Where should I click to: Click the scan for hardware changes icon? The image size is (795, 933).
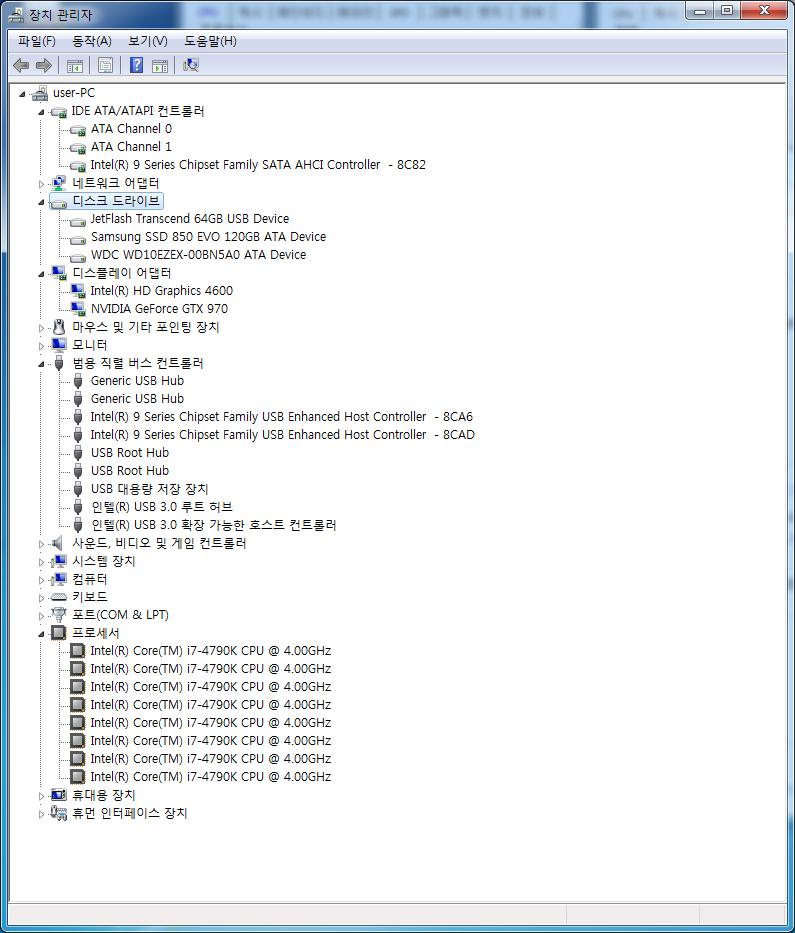point(190,65)
